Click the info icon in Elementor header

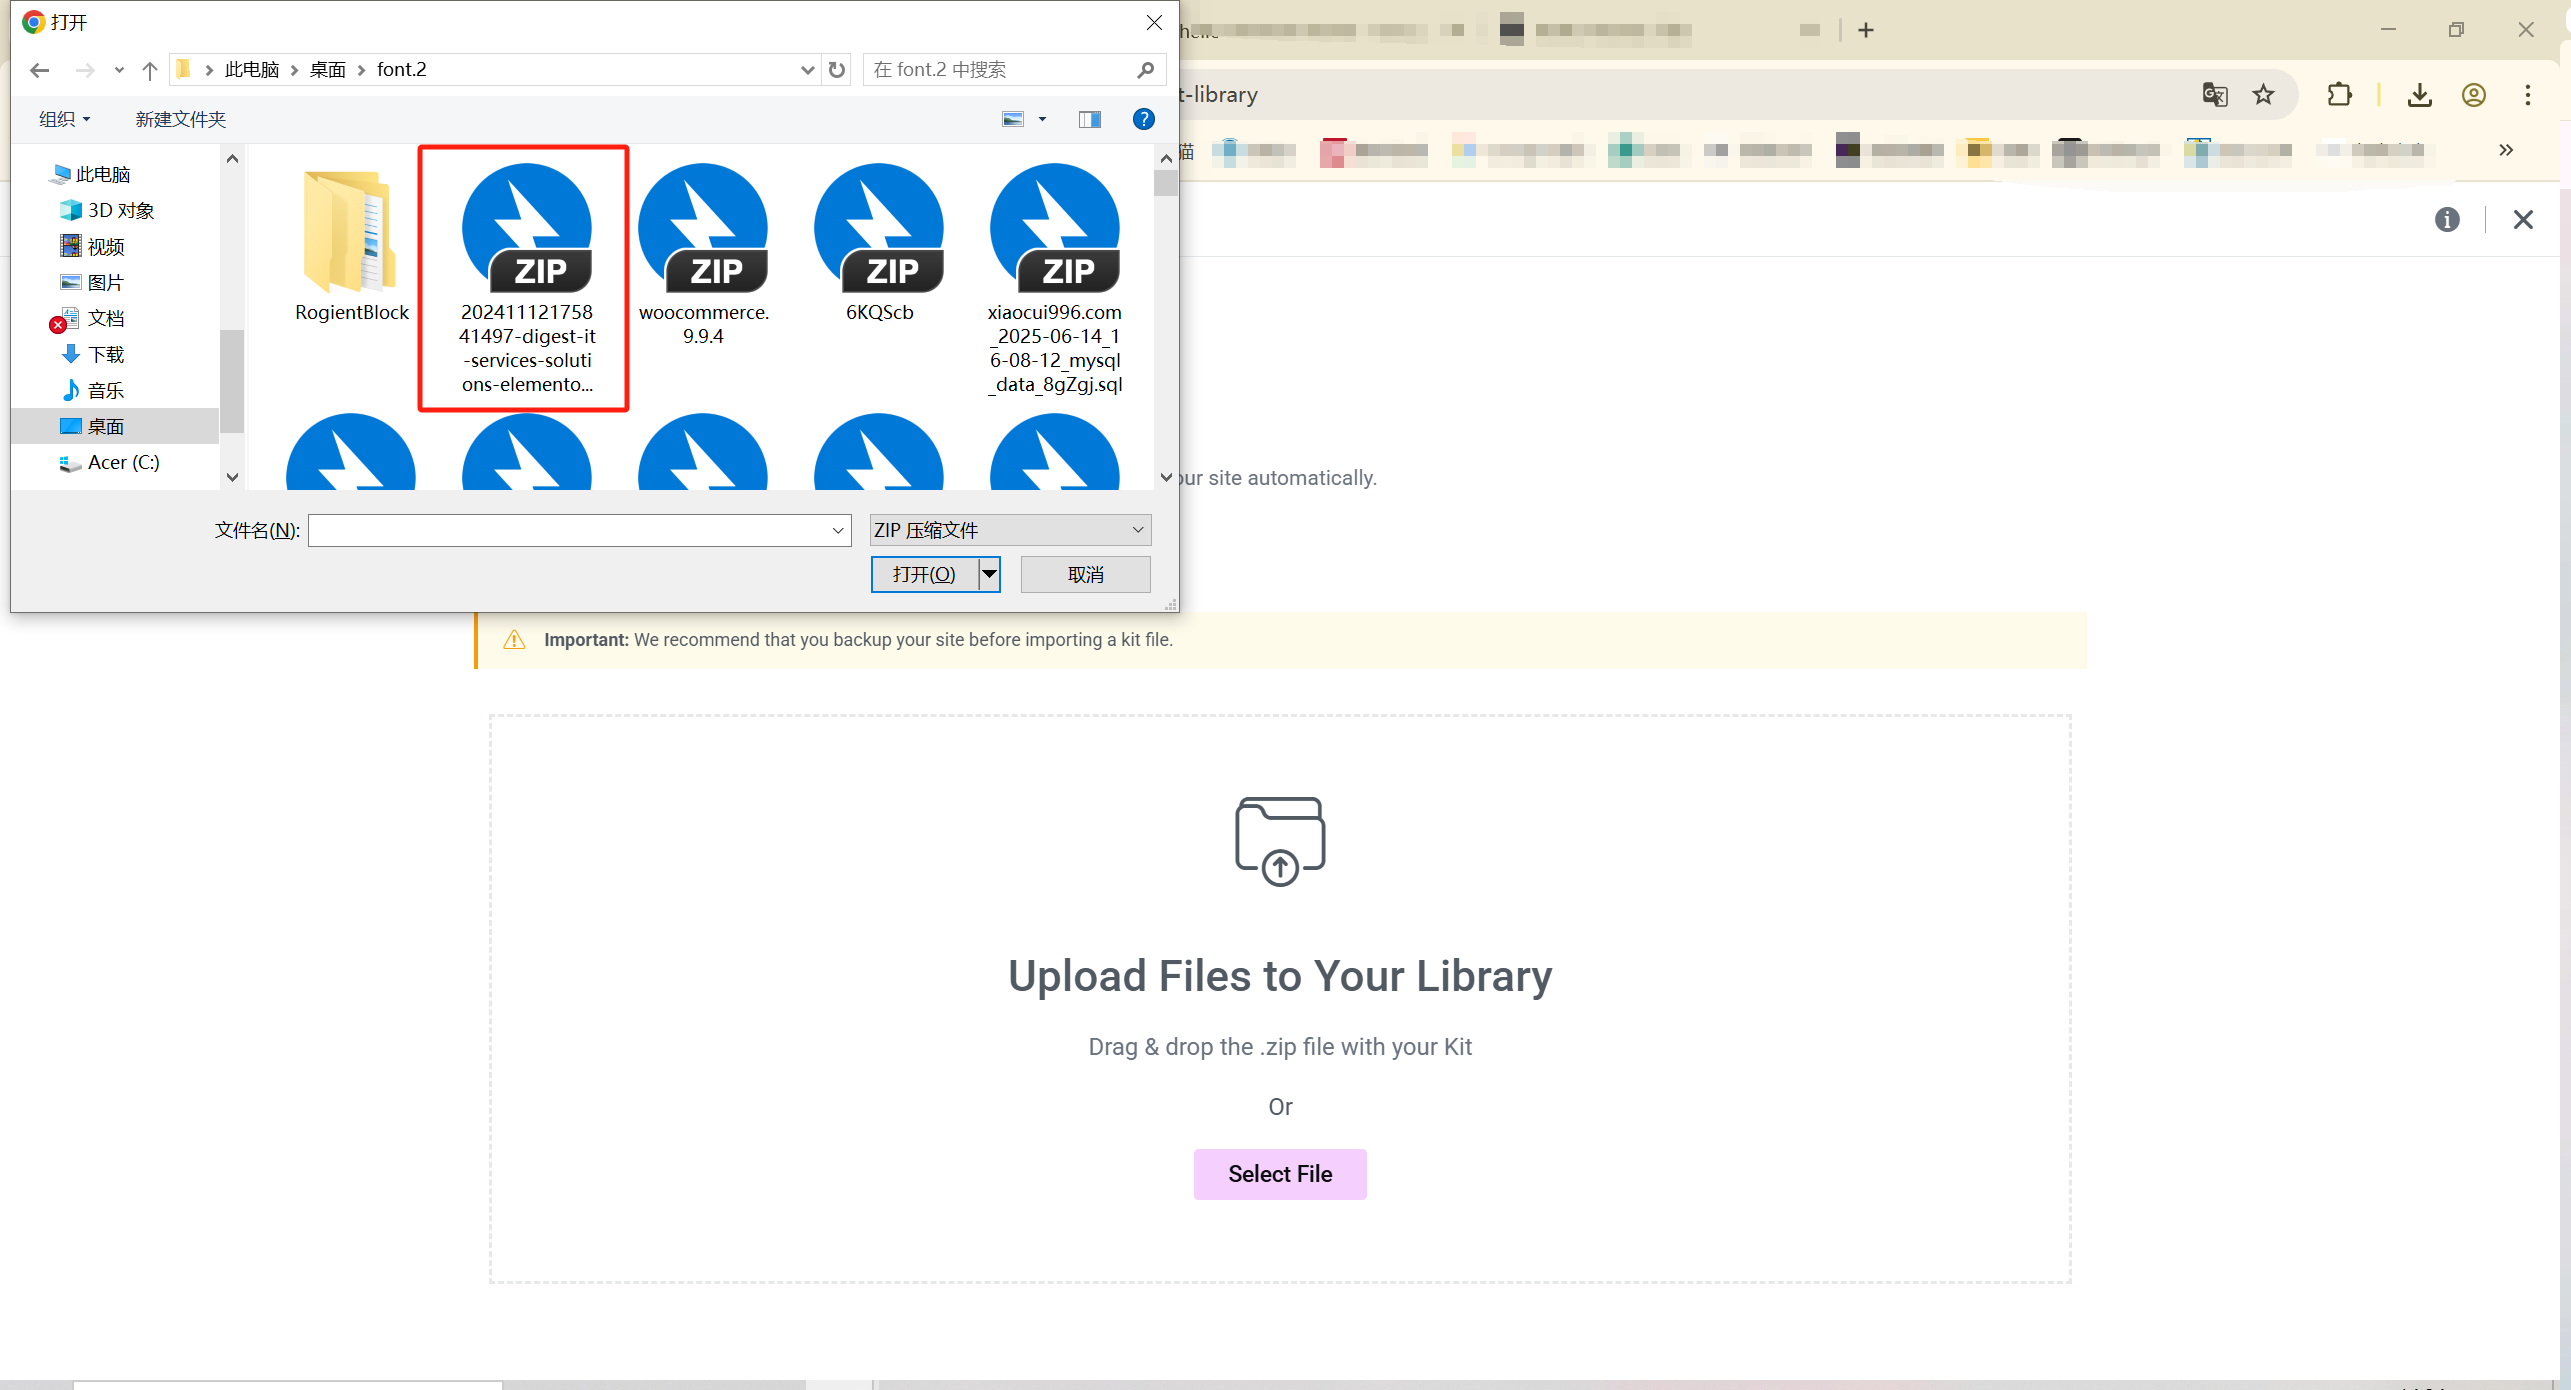click(x=2447, y=219)
